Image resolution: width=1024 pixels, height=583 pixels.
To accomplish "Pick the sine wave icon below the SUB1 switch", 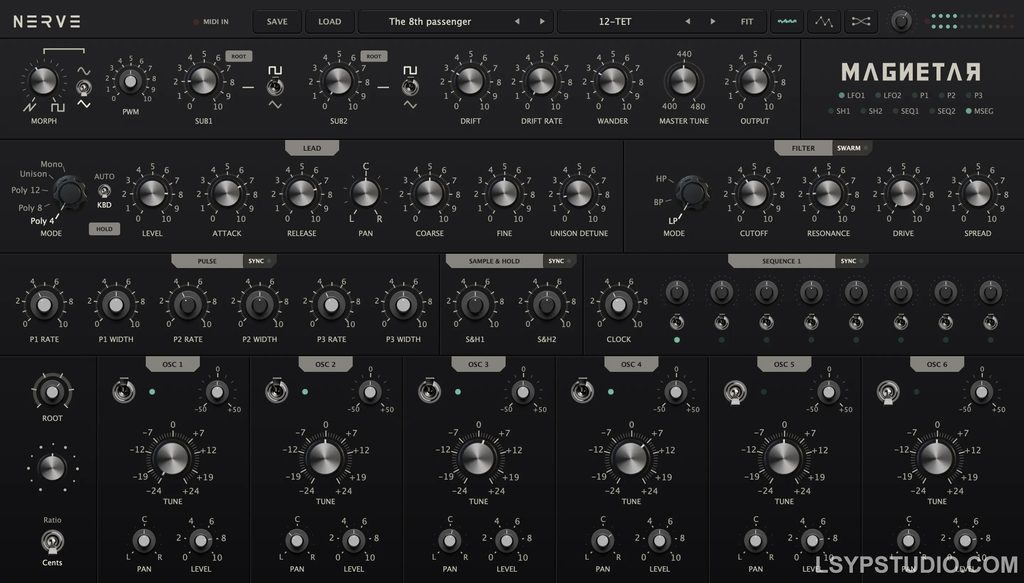I will pyautogui.click(x=275, y=104).
